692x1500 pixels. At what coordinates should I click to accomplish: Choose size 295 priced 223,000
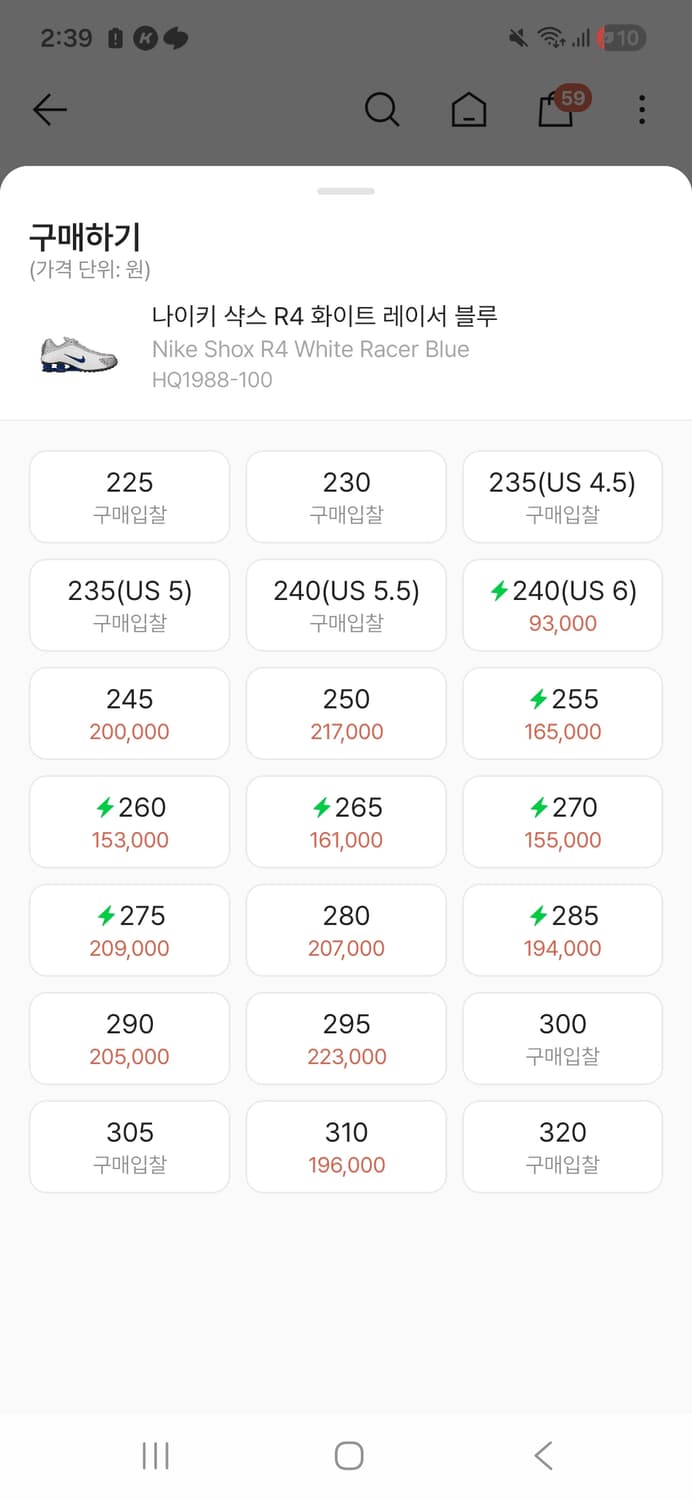tap(345, 1038)
